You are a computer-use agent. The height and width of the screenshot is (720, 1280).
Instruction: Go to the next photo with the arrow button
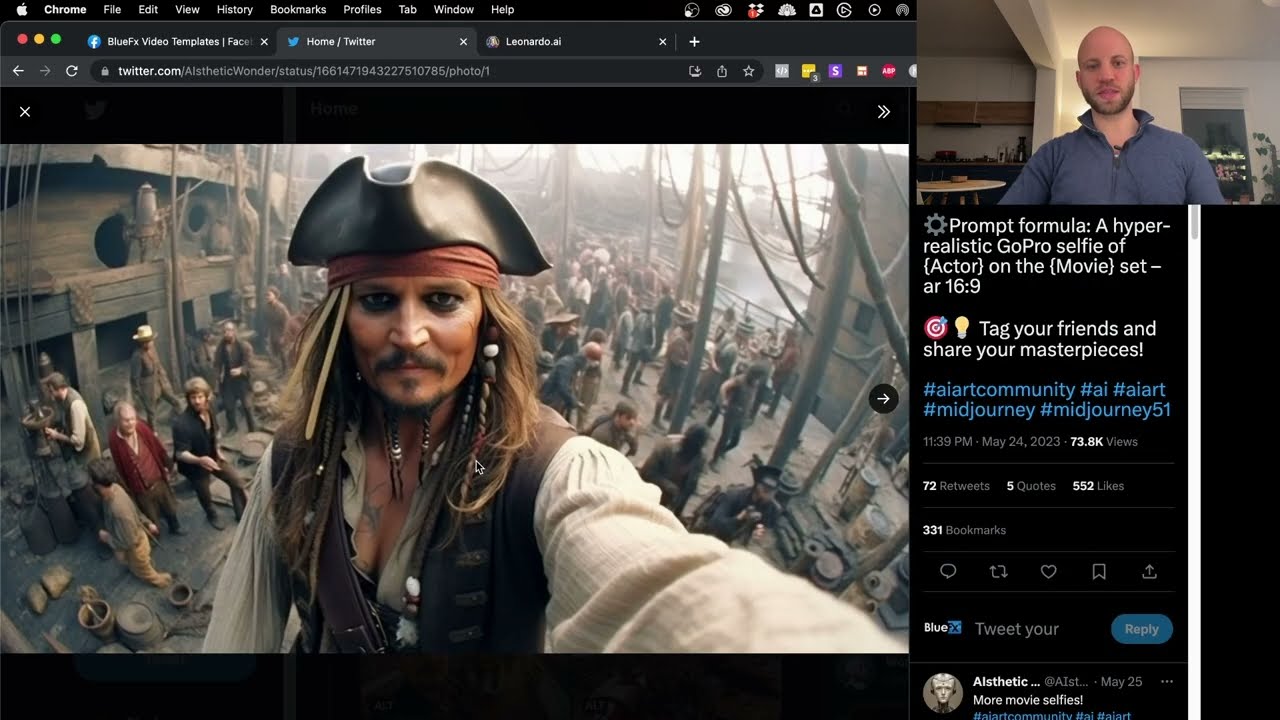(x=883, y=399)
